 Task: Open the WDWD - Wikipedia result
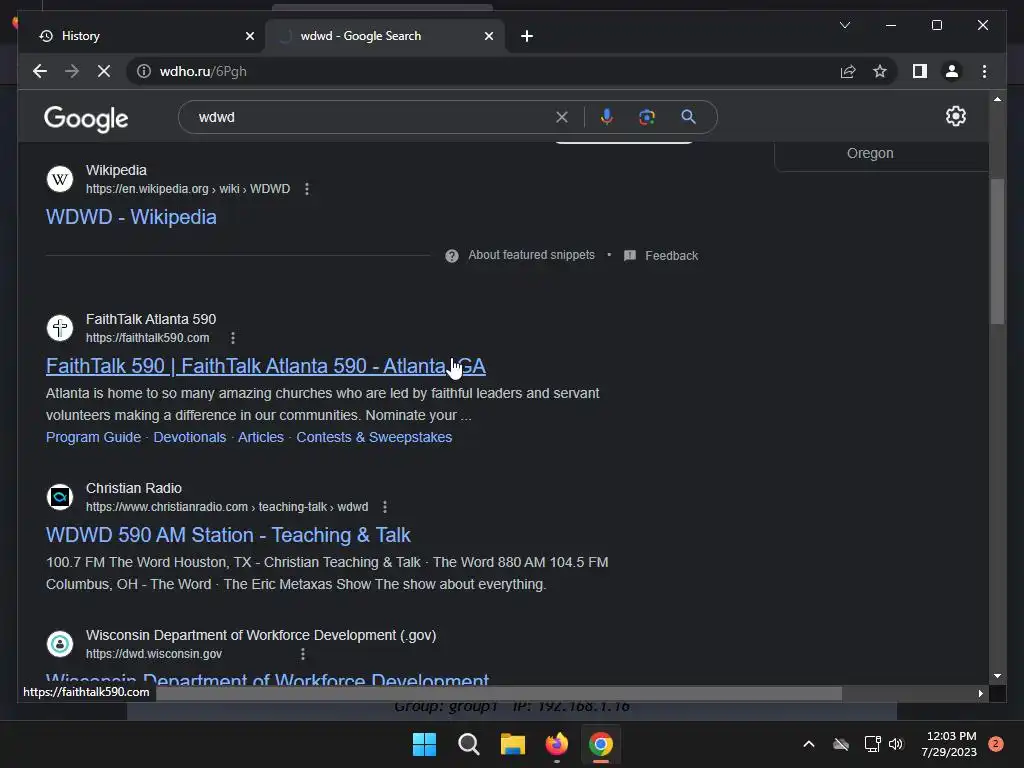click(x=131, y=217)
